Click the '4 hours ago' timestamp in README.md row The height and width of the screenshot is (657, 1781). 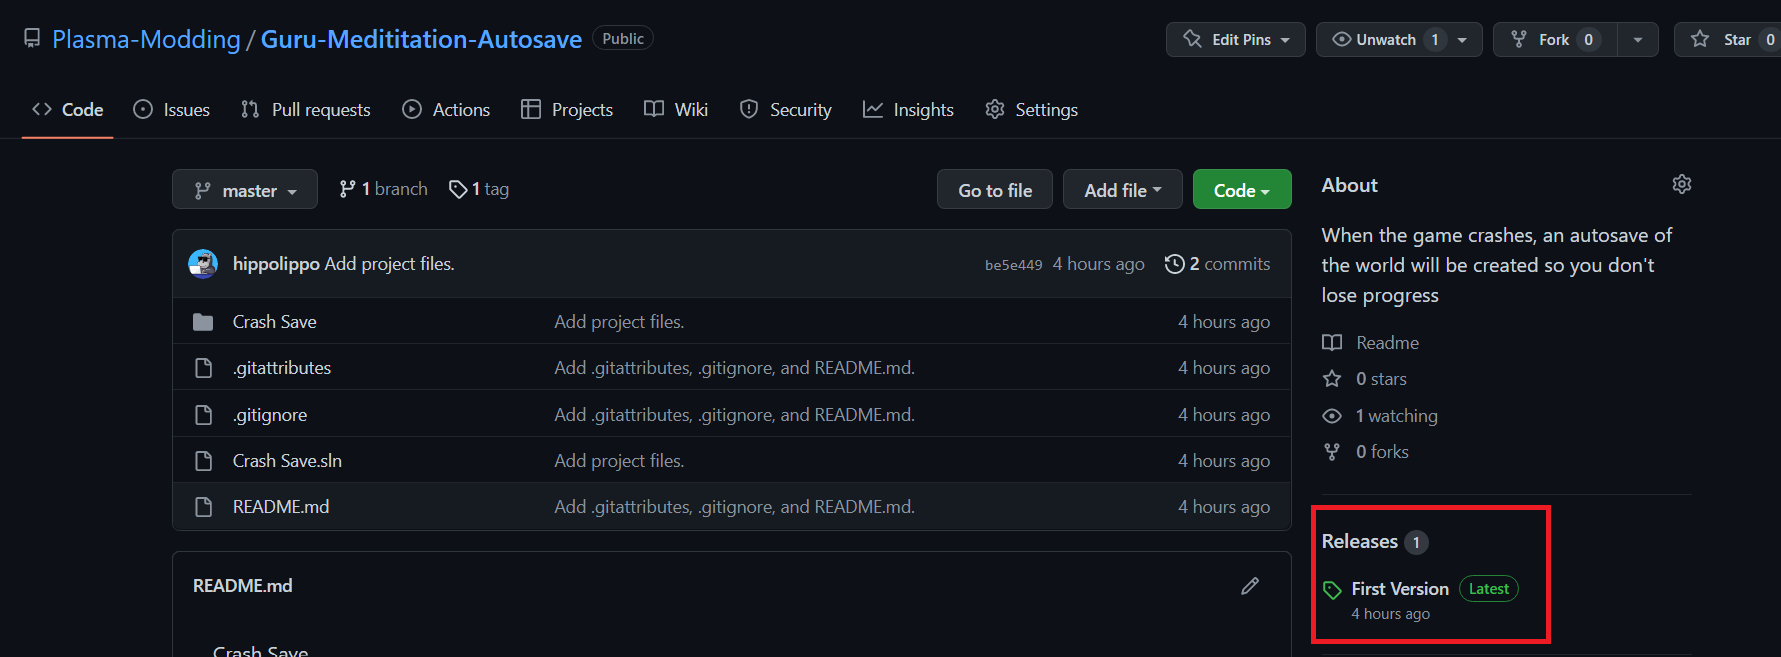tap(1224, 507)
